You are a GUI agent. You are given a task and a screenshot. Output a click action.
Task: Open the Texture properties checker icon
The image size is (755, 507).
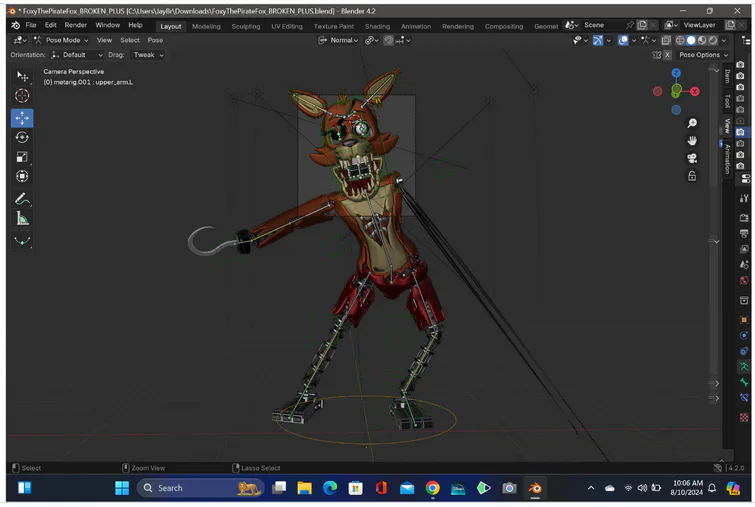744,417
